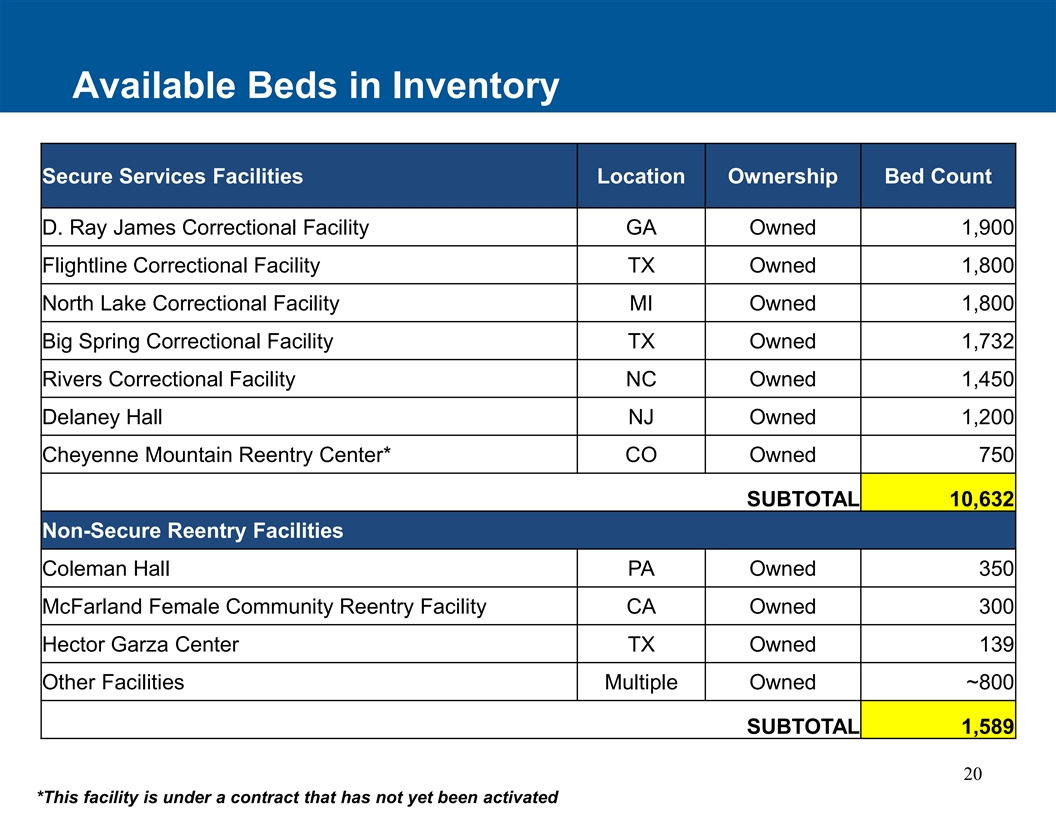This screenshot has height=816, width=1056.
Task: Select the 'Non-Secure Reentry Facilities' section header
Action: pos(192,531)
